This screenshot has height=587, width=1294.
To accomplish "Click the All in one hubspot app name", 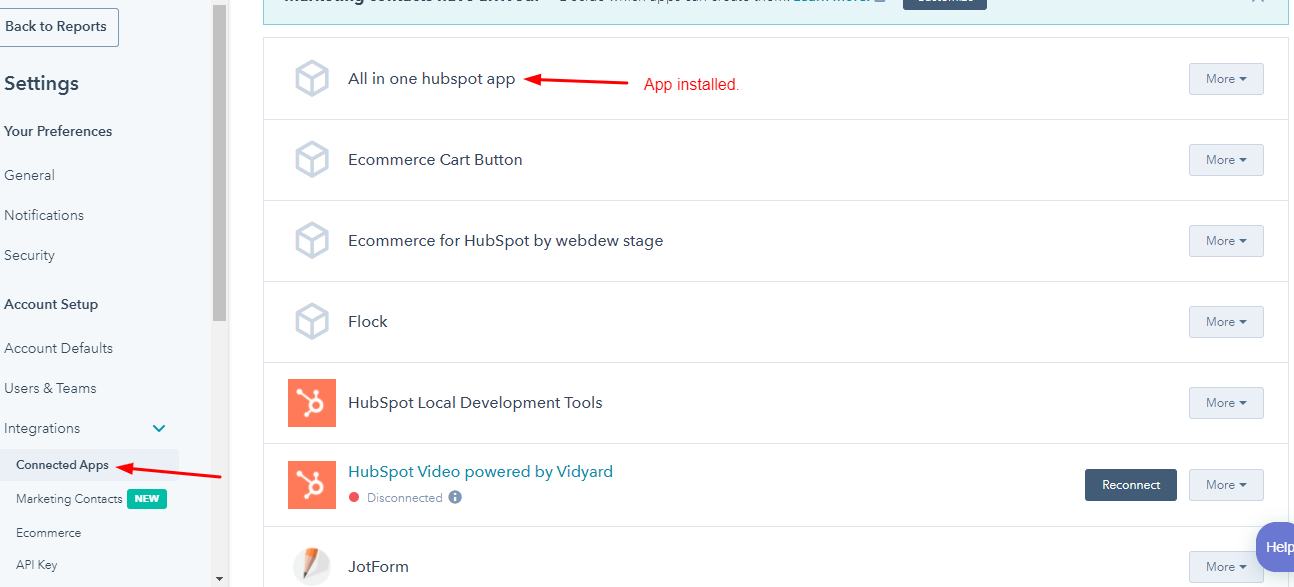I will coord(432,79).
